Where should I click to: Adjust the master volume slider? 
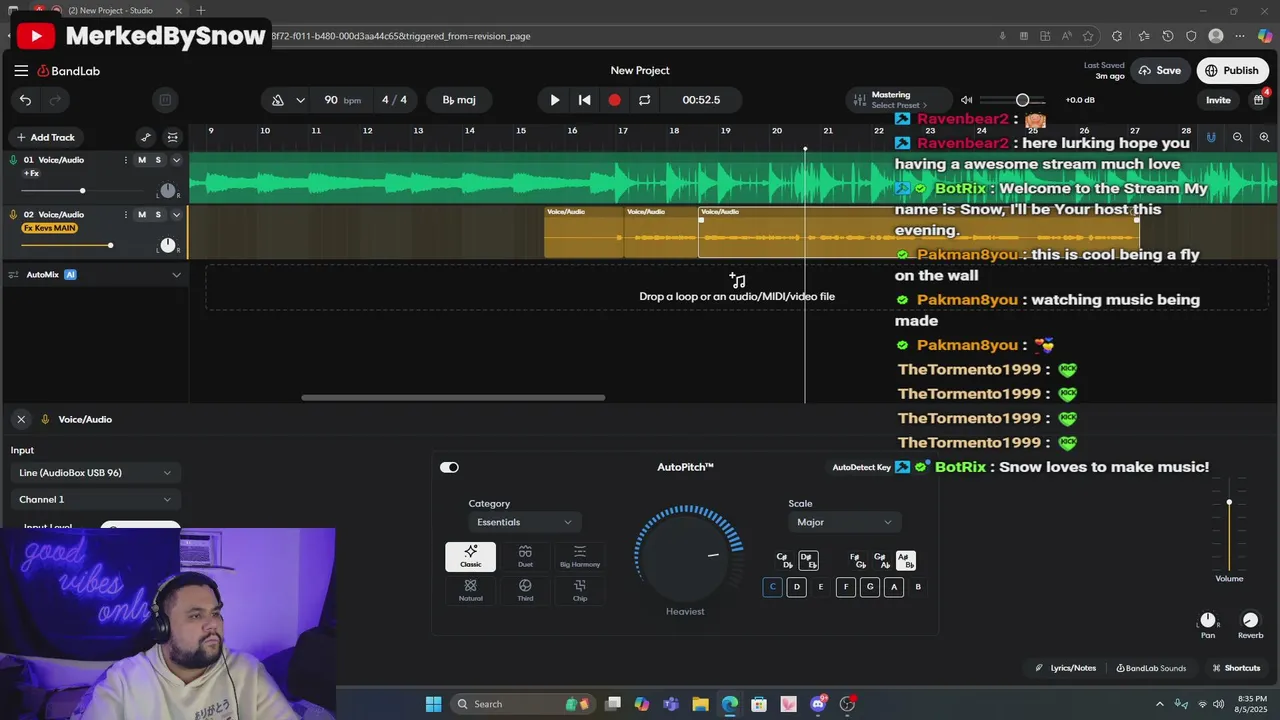pyautogui.click(x=1013, y=100)
